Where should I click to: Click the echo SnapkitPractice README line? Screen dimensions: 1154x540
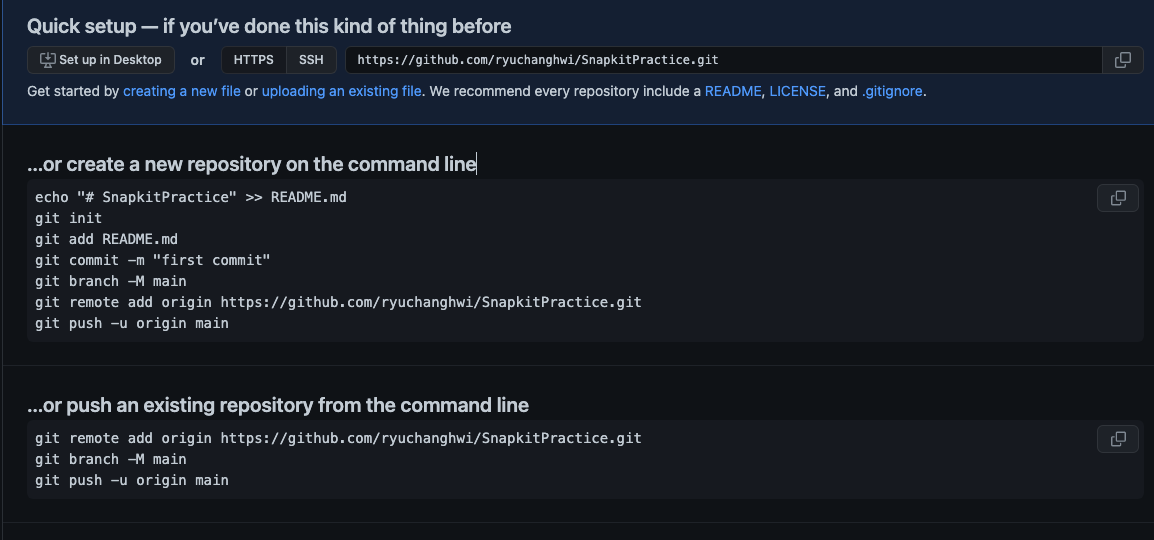click(x=191, y=197)
